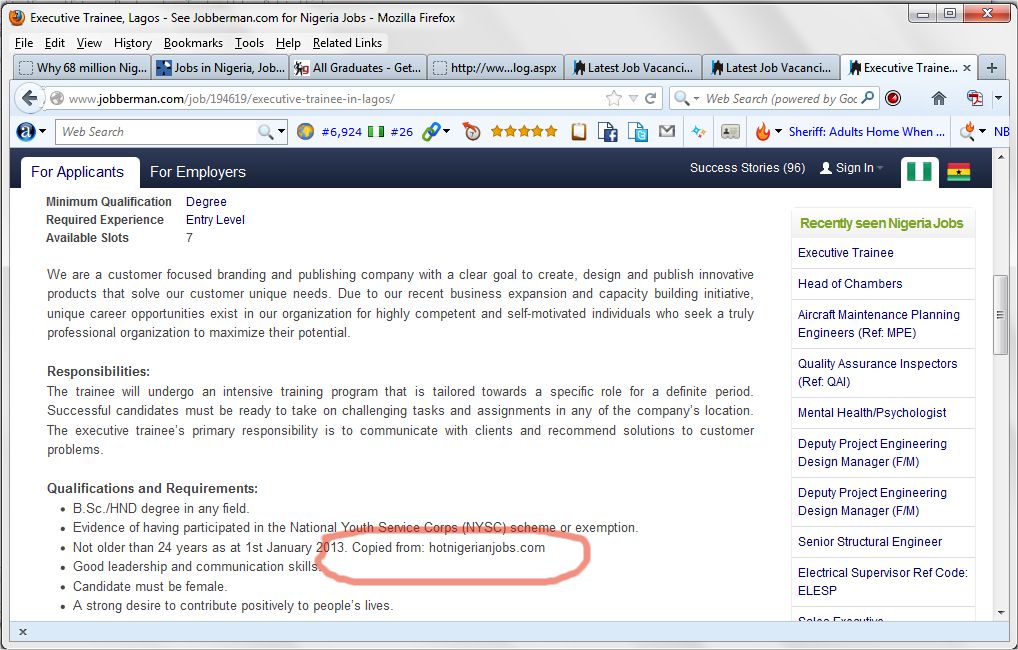Screen dimensions: 1018x650
Task: Click the PDF converter toolbar icon
Action: (975, 99)
